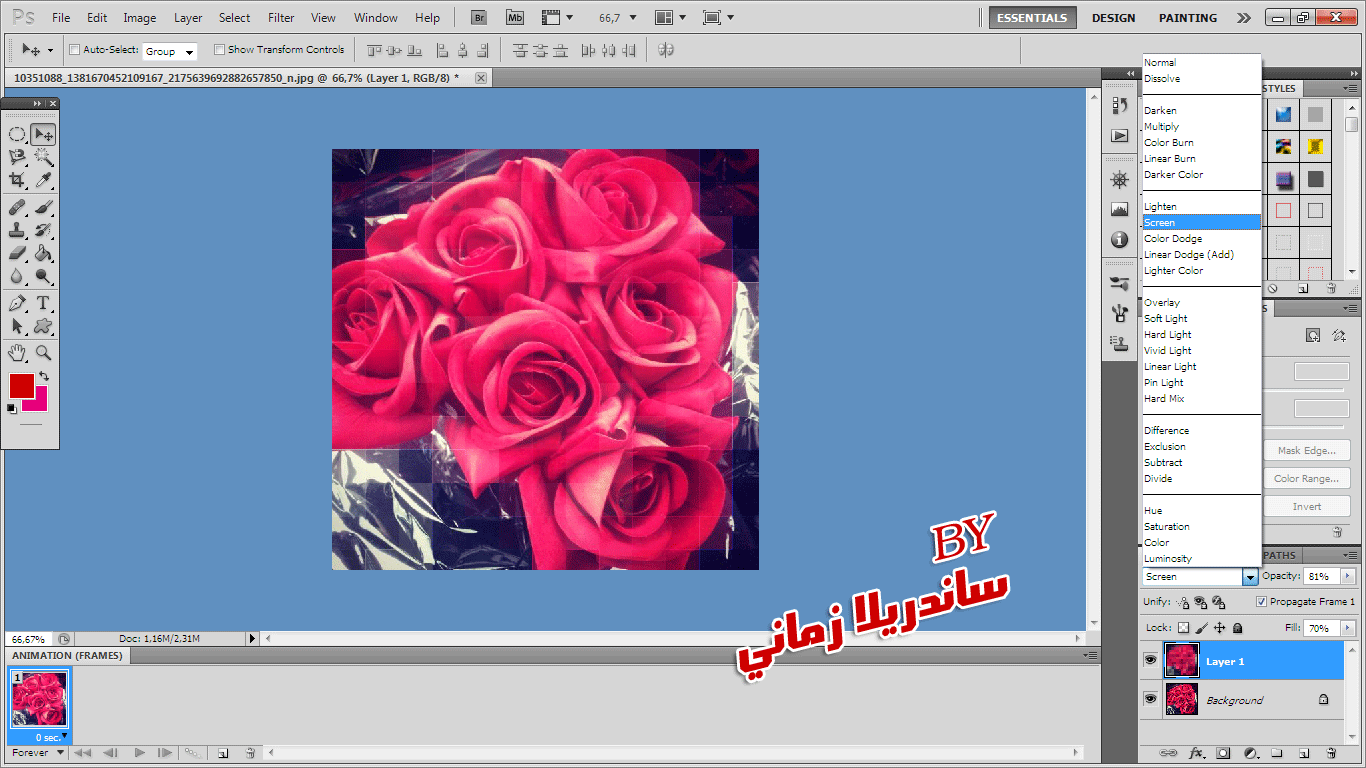The height and width of the screenshot is (768, 1366).
Task: Open Auto-Select Group dropdown
Action: coord(170,51)
